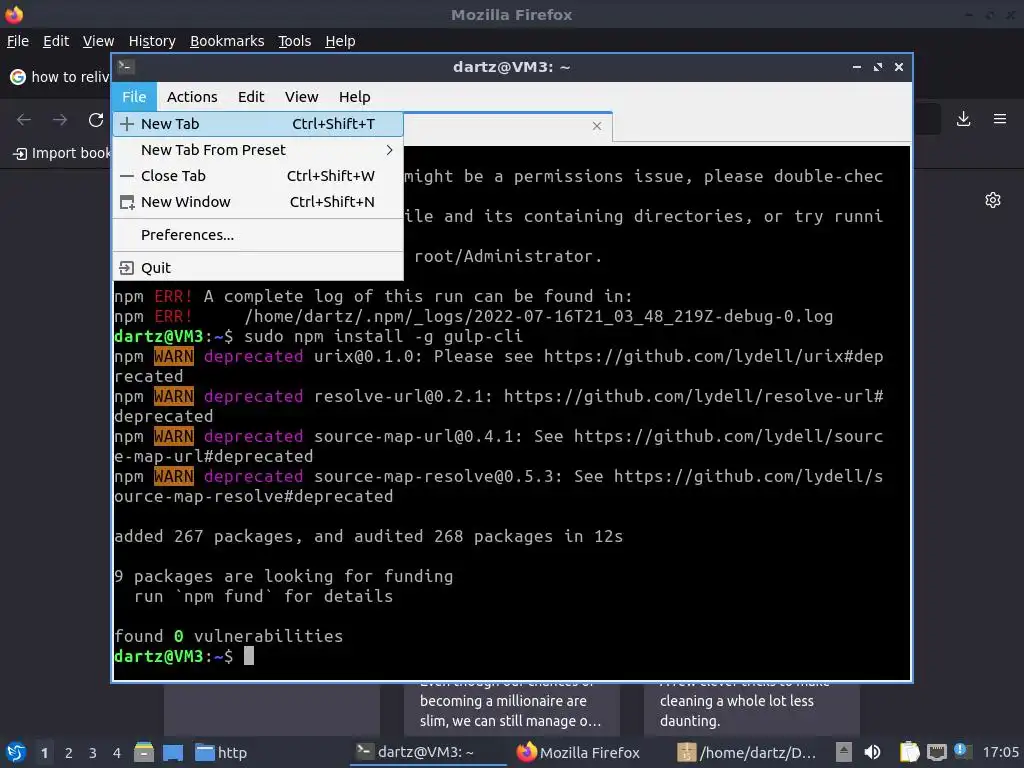Select the Firefox tab 'how to reliv'
This screenshot has height=768, width=1024.
(x=59, y=77)
